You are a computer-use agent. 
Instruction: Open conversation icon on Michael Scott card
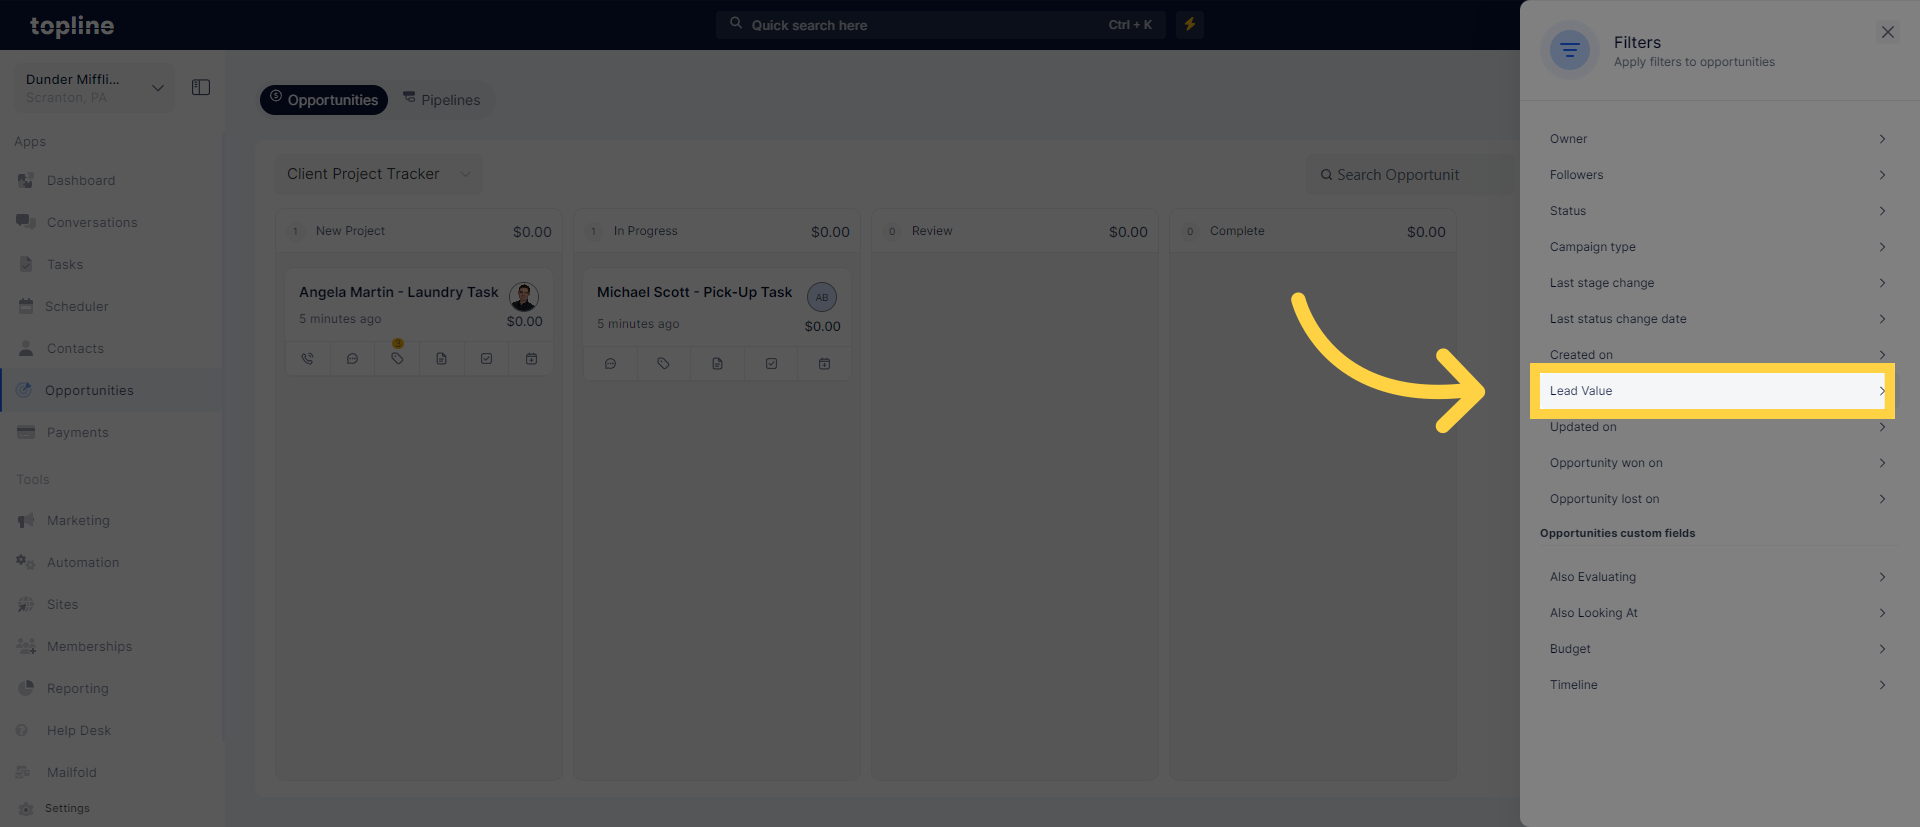(610, 364)
